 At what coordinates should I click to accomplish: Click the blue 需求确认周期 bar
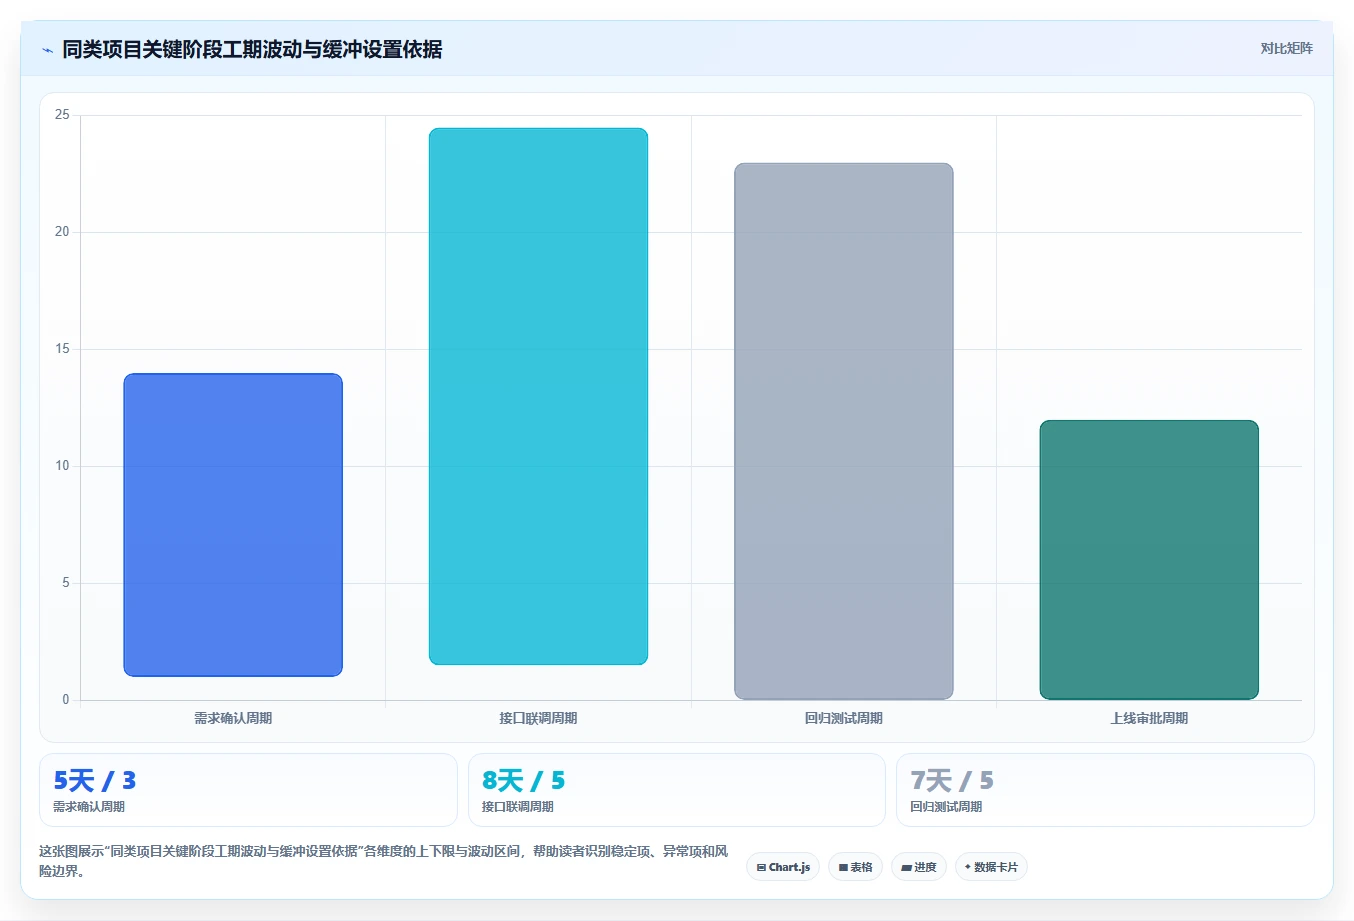[233, 525]
